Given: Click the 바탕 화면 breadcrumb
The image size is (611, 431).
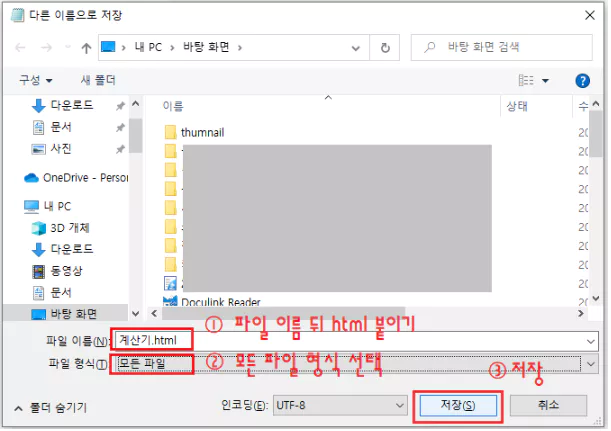Looking at the screenshot, I should pyautogui.click(x=206, y=47).
